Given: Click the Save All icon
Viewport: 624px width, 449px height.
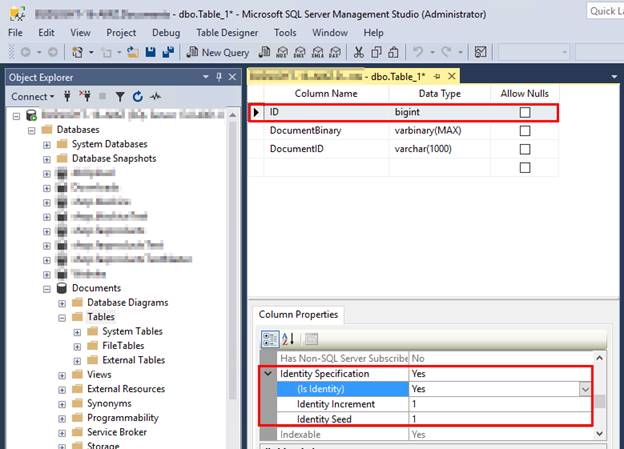Looking at the screenshot, I should click(x=168, y=52).
